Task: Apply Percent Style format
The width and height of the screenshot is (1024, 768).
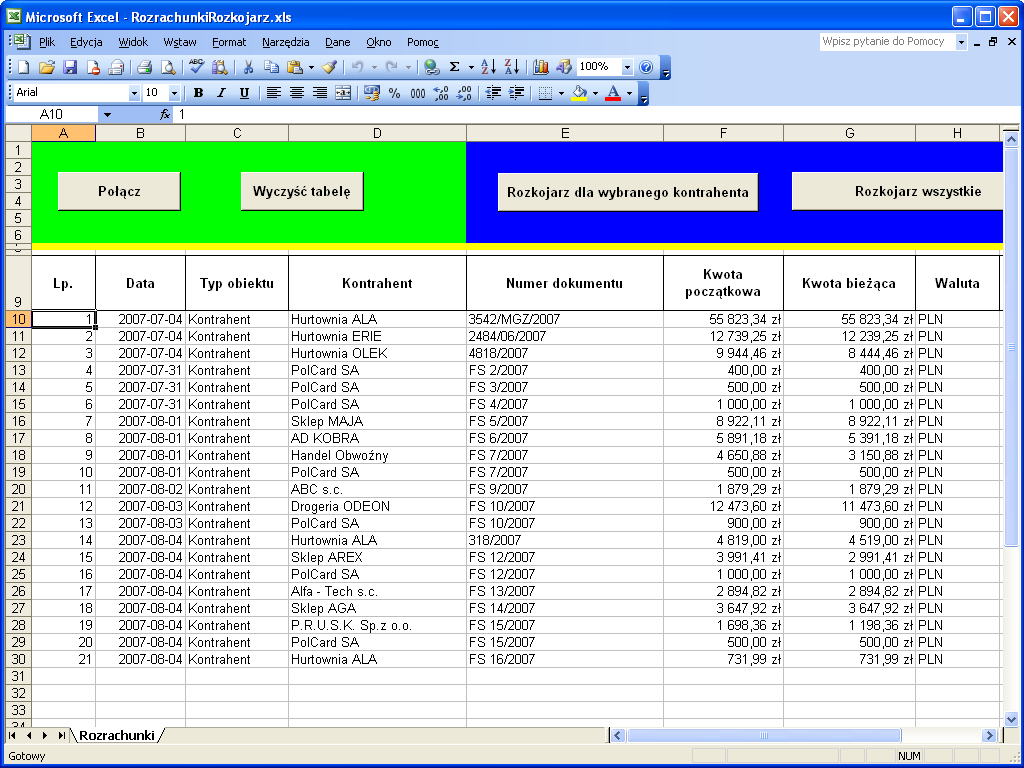Action: pyautogui.click(x=394, y=93)
